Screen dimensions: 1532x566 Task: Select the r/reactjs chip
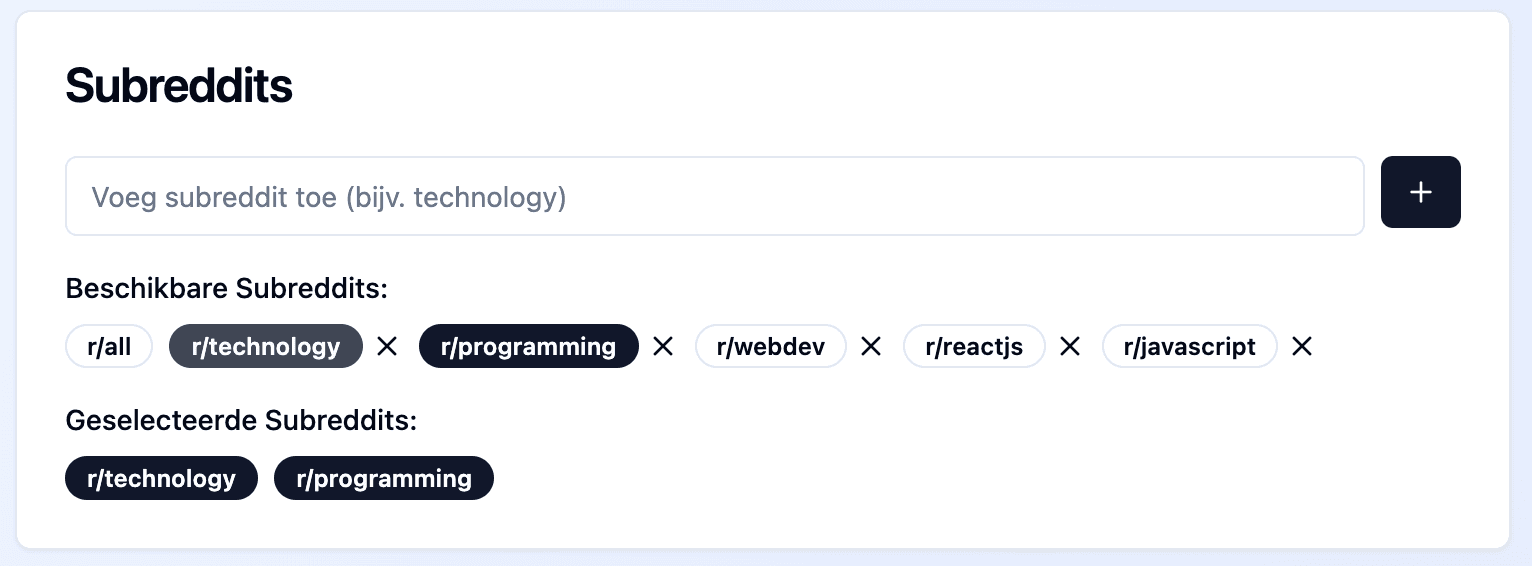pyautogui.click(x=974, y=347)
